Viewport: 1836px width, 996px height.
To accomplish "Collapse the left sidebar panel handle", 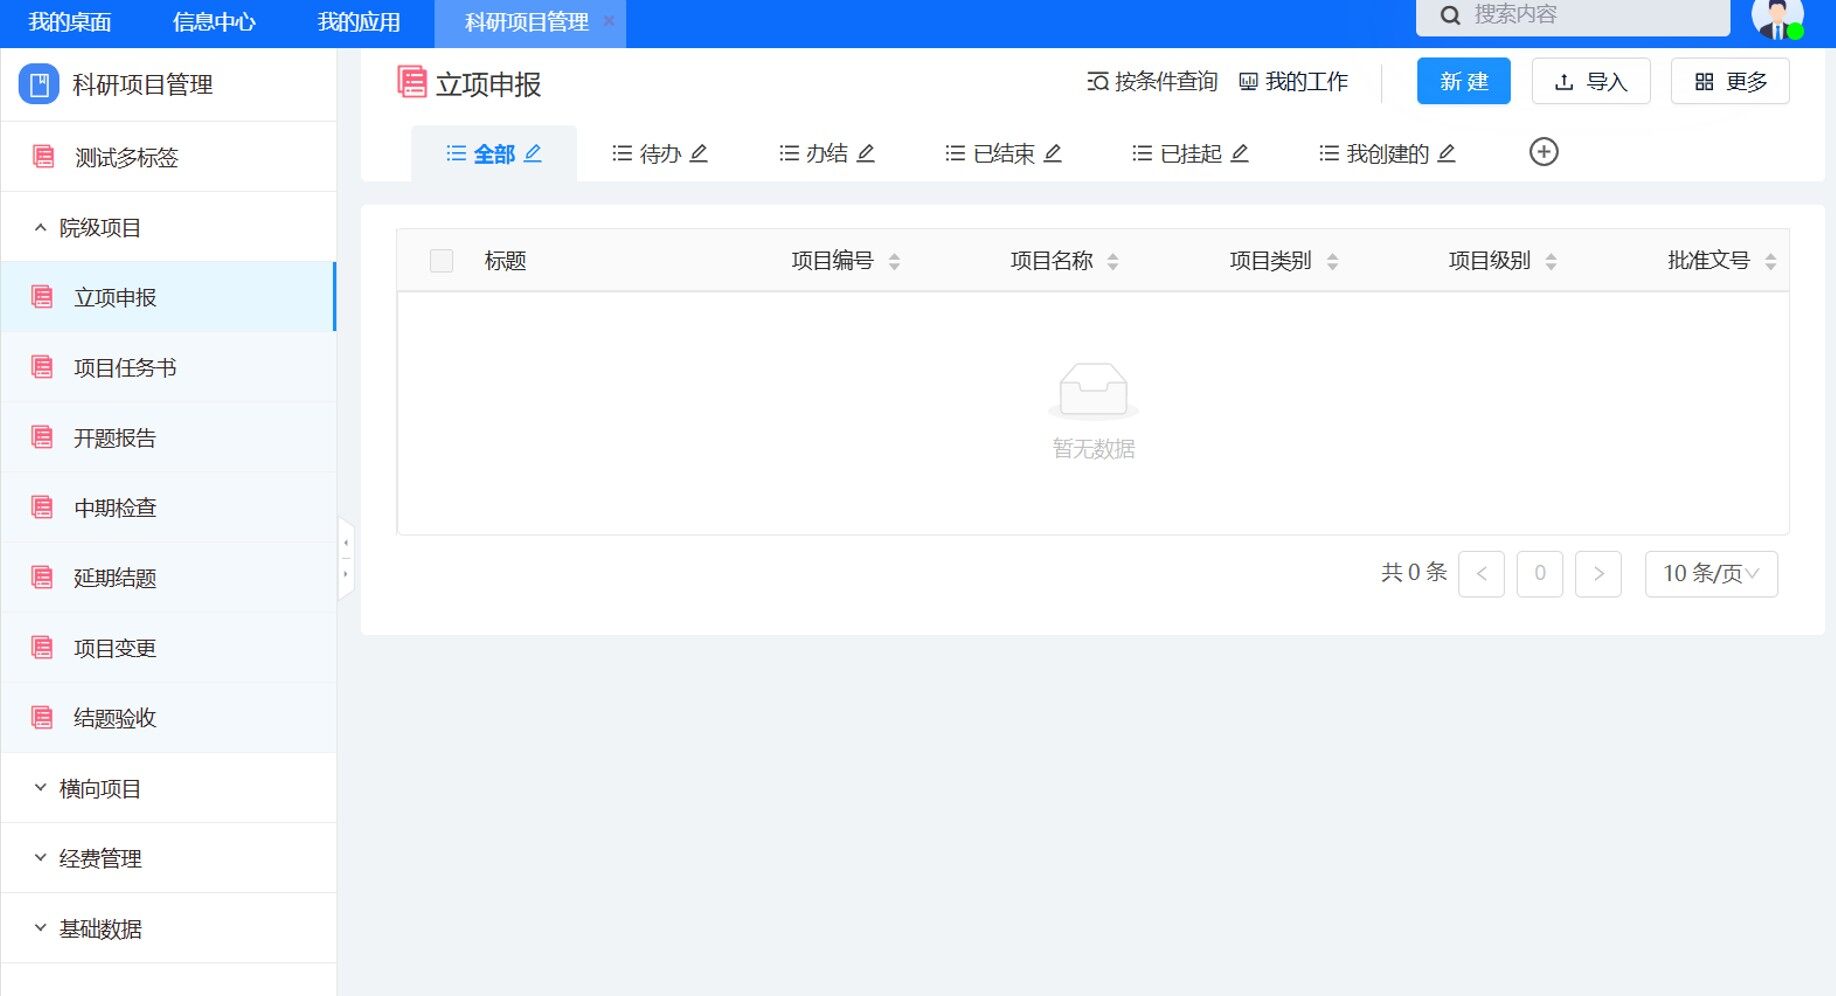I will point(346,558).
